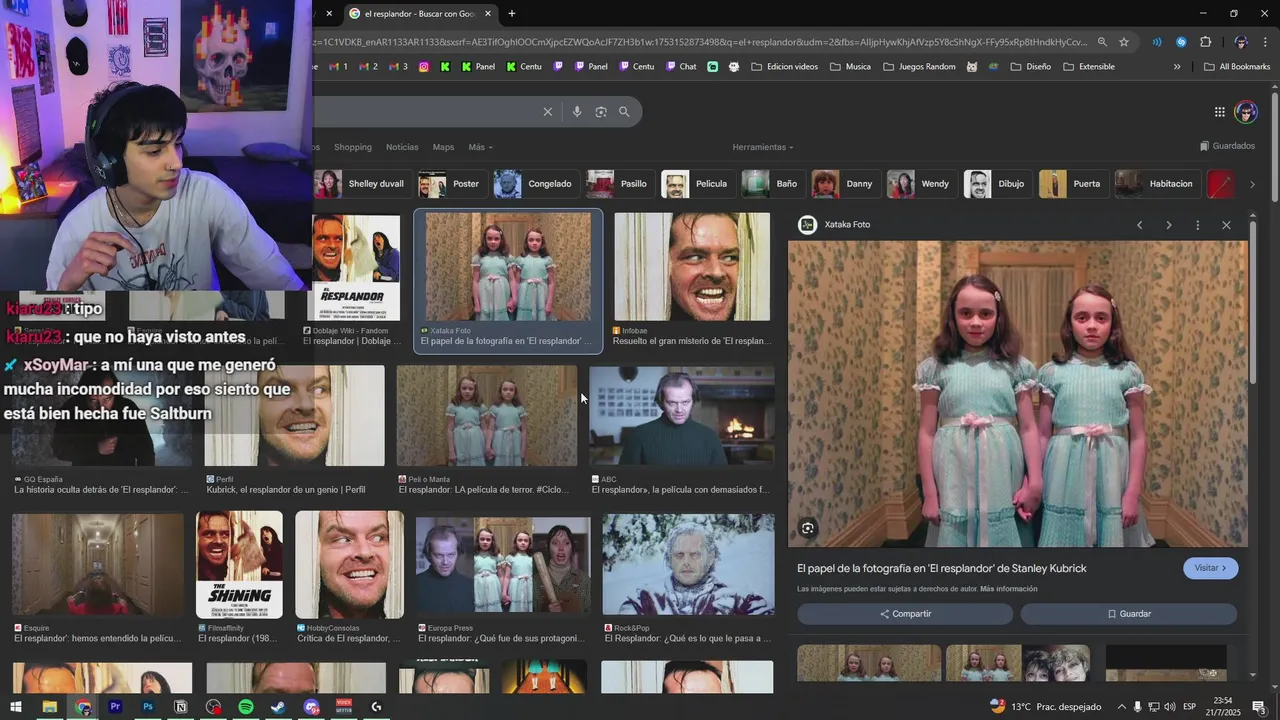This screenshot has width=1280, height=720.
Task: Click the Compartir button
Action: [x=905, y=614]
